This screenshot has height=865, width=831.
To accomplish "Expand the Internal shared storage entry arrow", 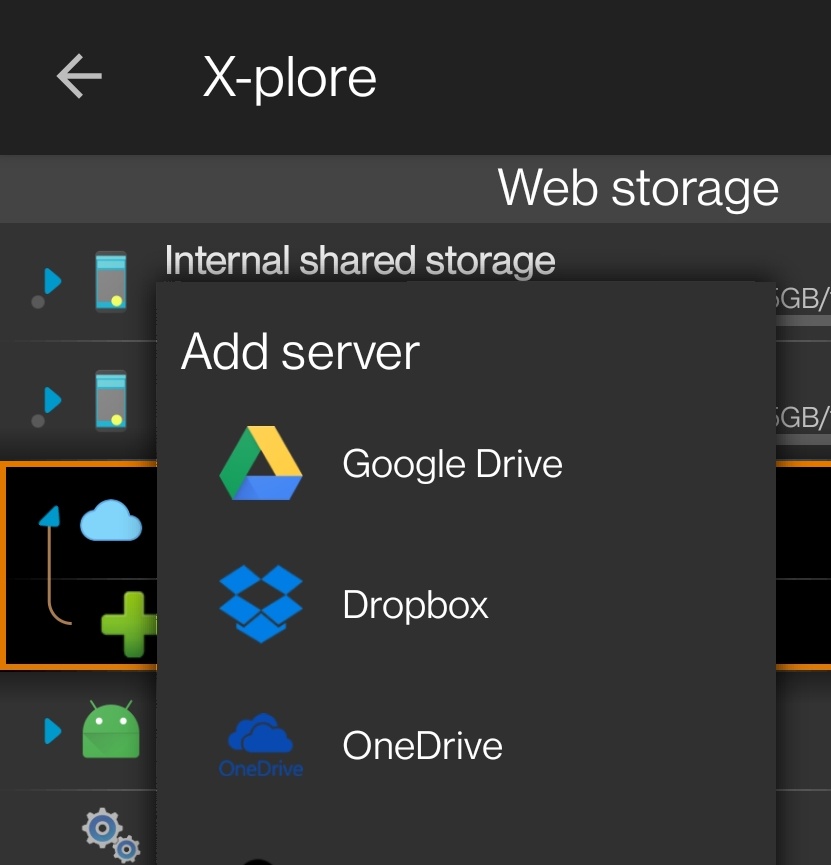I will point(51,282).
